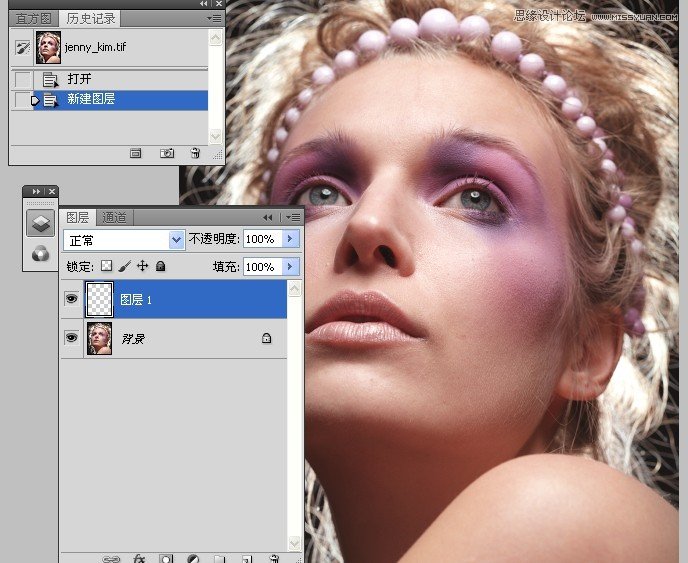Switch to the 通道 tab
The width and height of the screenshot is (688, 563).
point(115,217)
